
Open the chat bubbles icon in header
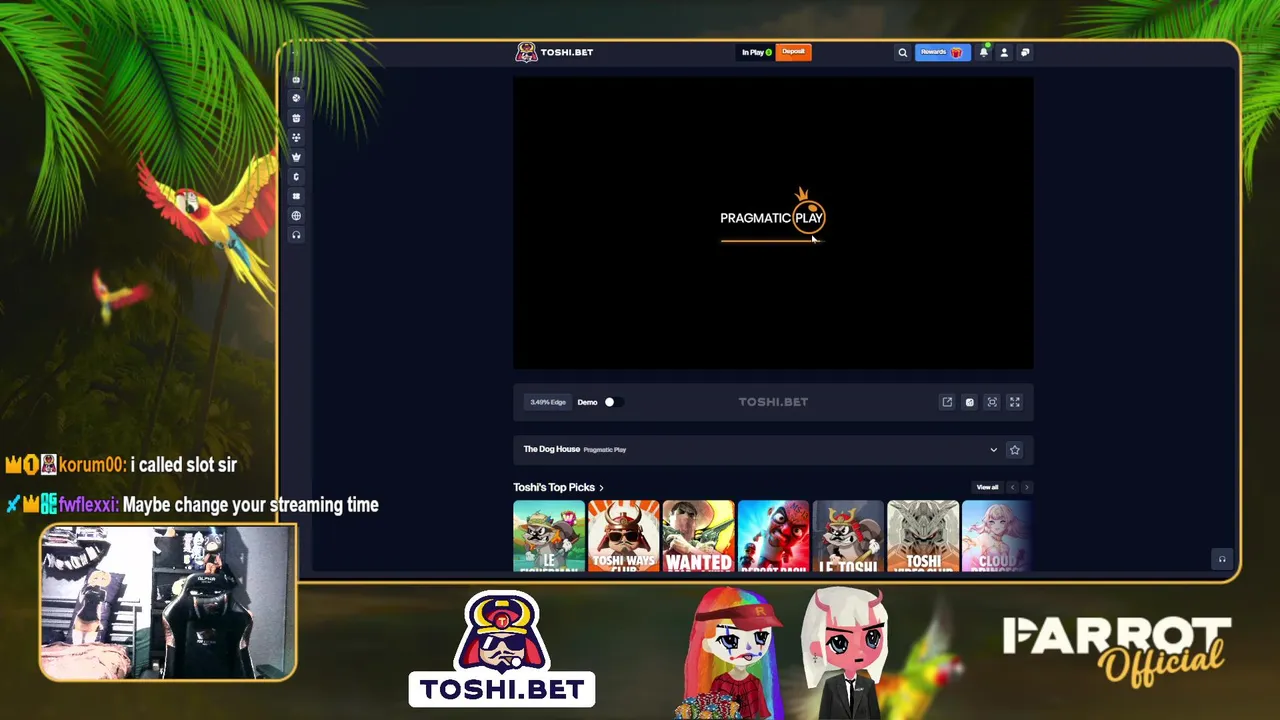click(1025, 52)
